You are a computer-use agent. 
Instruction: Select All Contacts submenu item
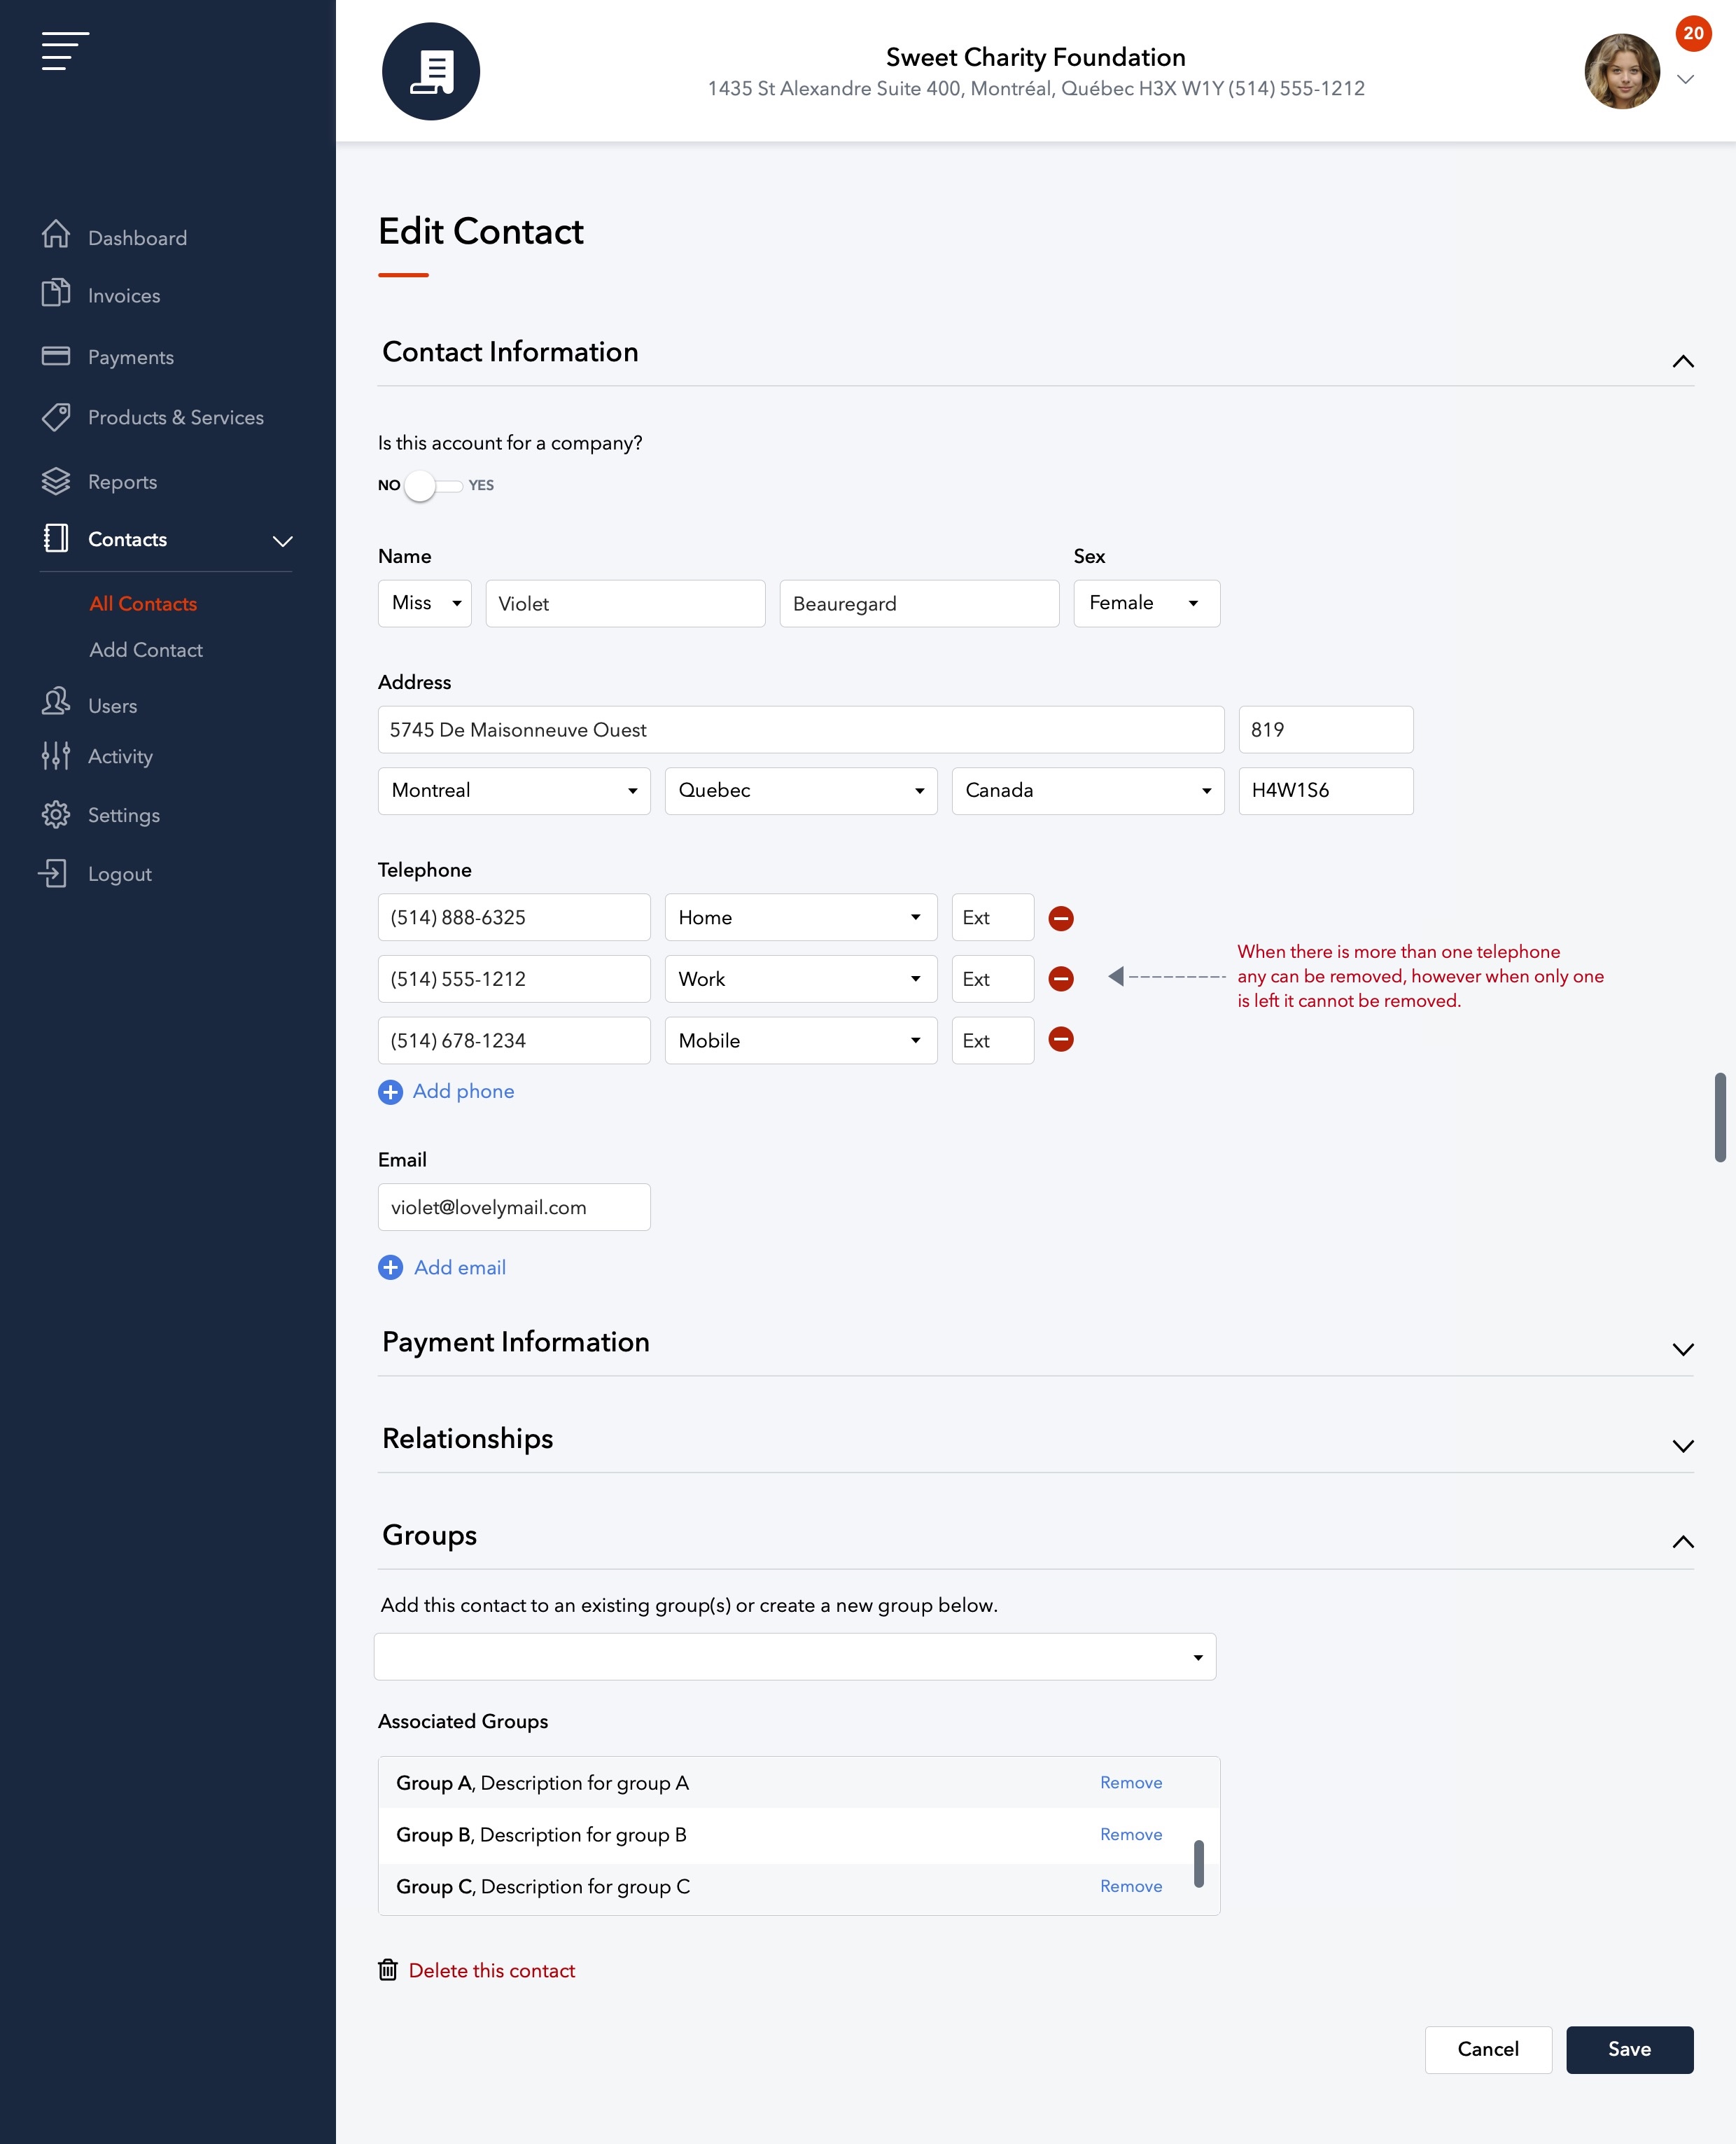click(143, 604)
